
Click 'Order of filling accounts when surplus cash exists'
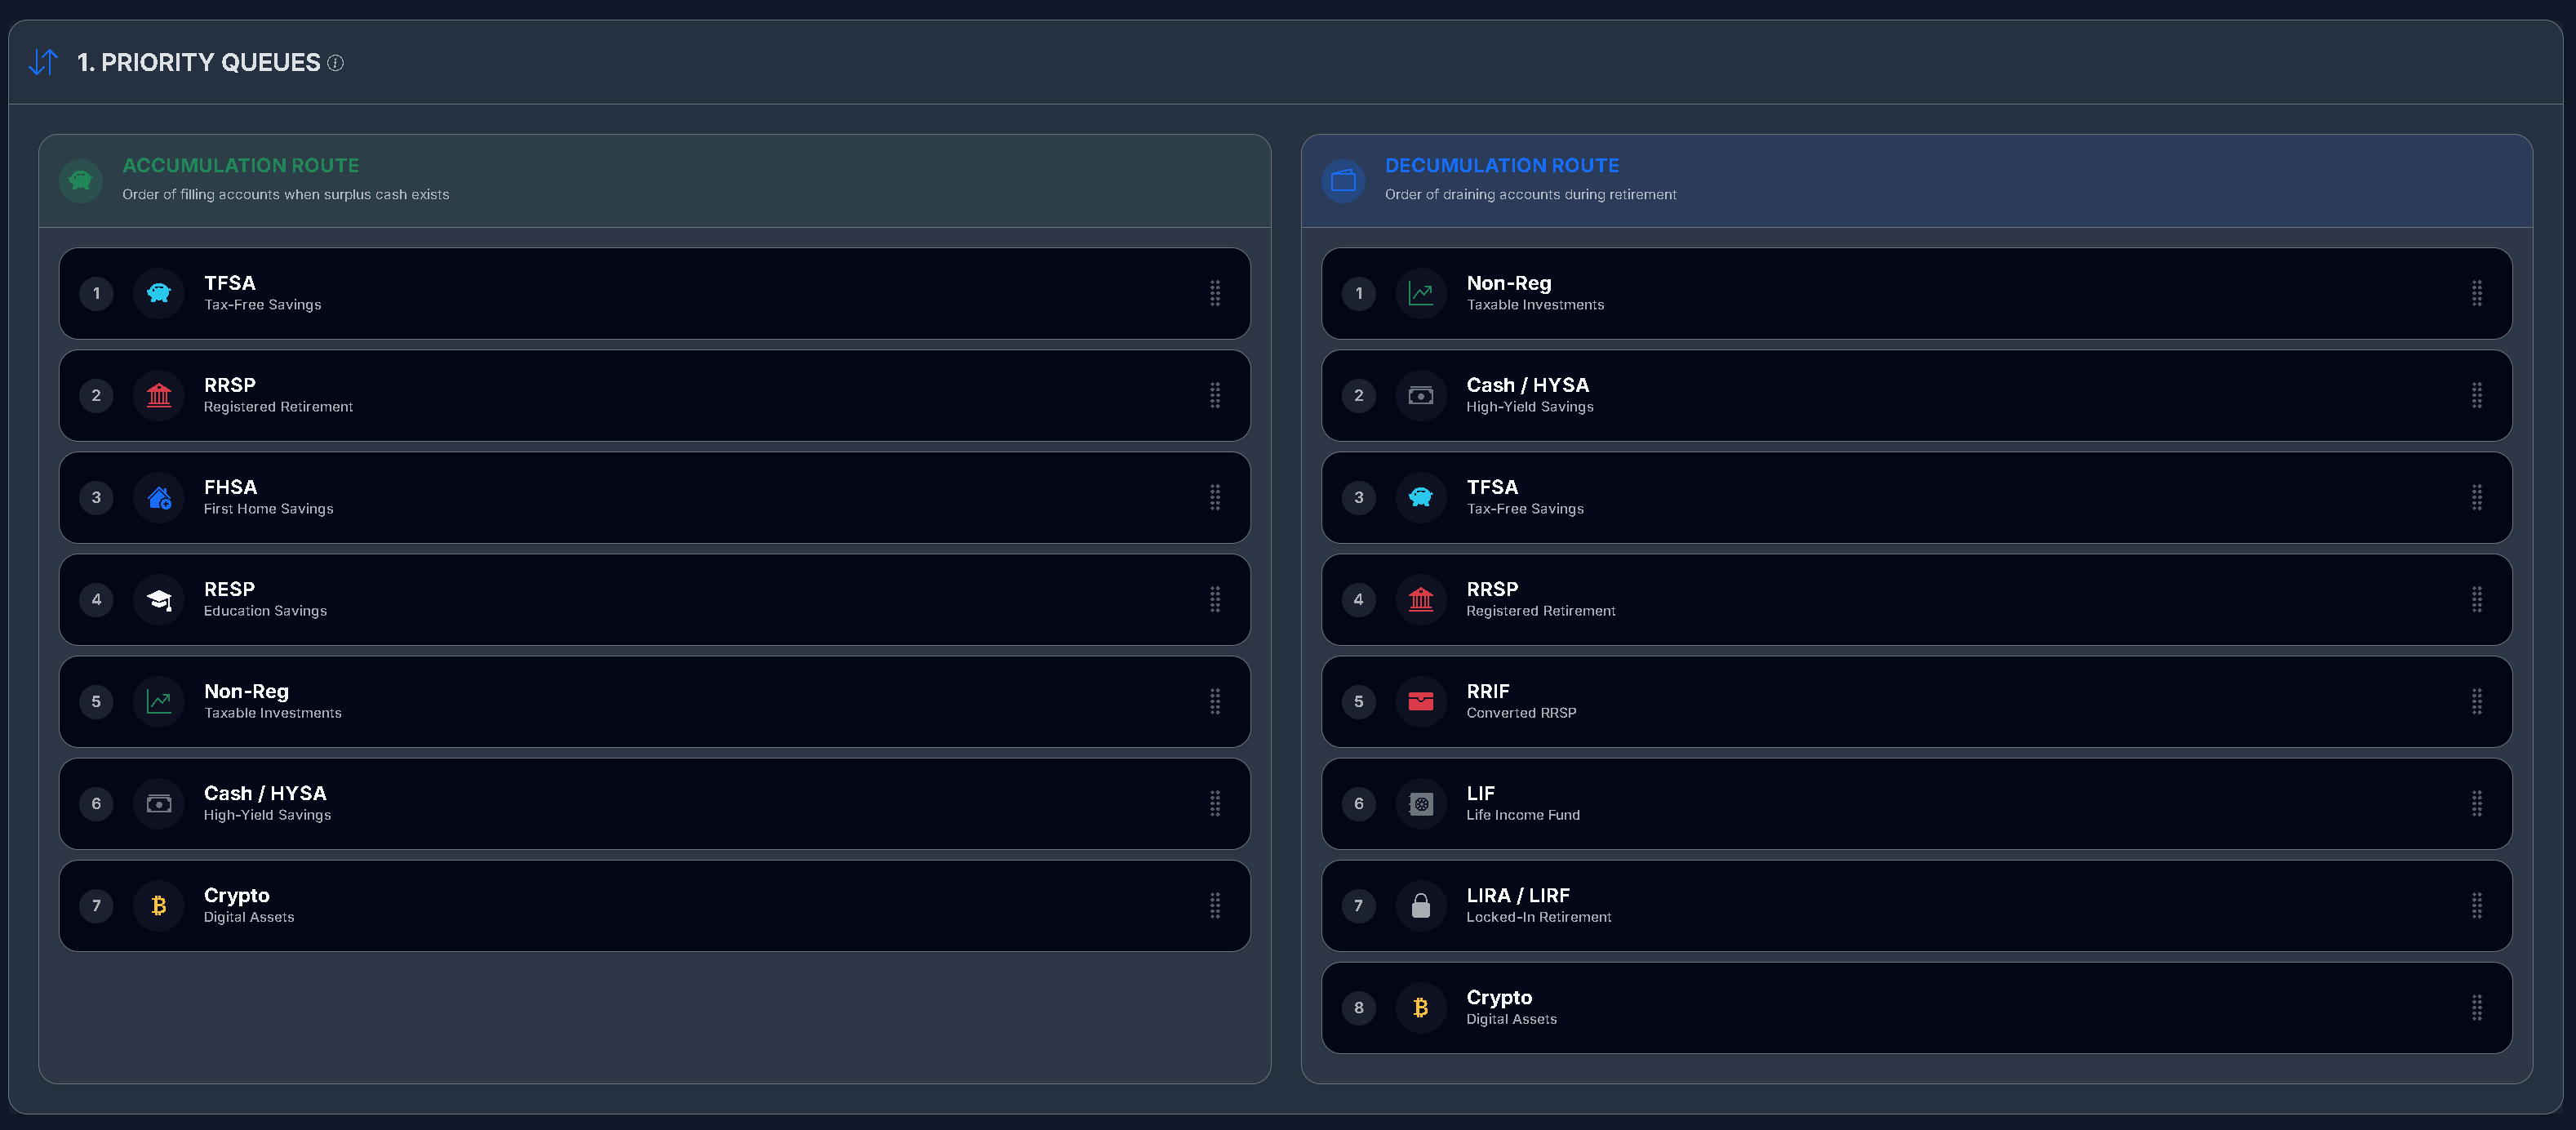tap(286, 194)
